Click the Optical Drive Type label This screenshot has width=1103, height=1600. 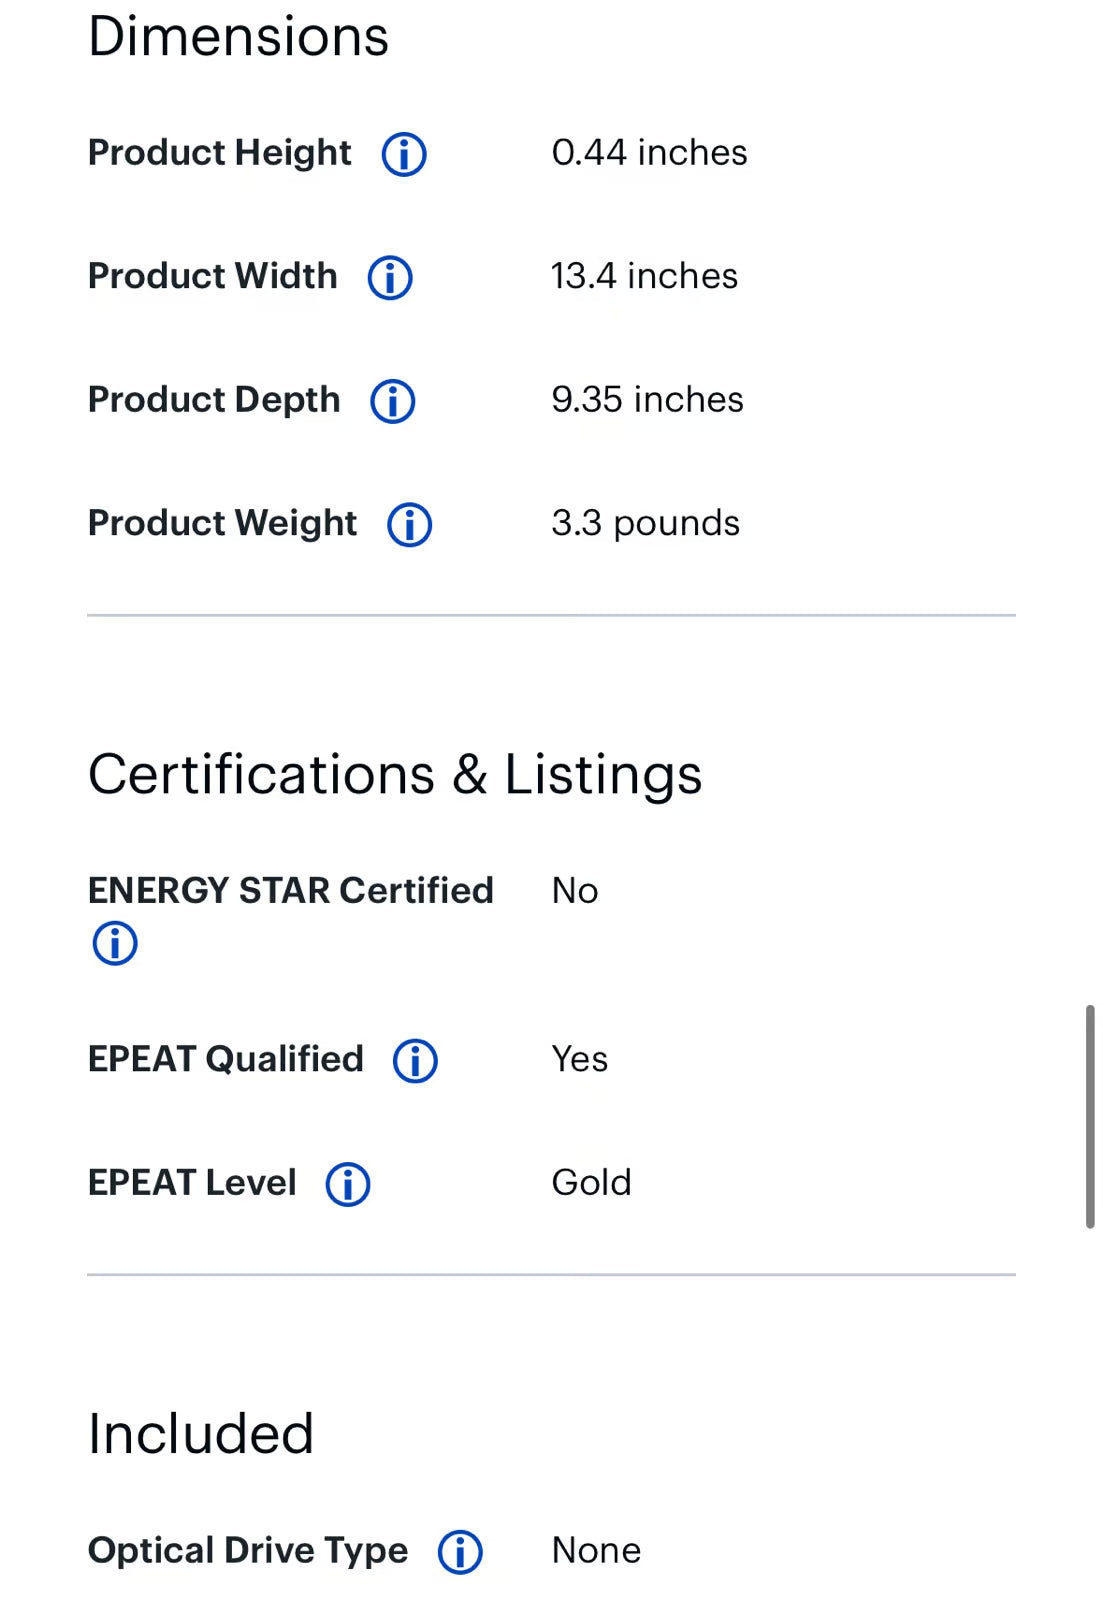(248, 1550)
